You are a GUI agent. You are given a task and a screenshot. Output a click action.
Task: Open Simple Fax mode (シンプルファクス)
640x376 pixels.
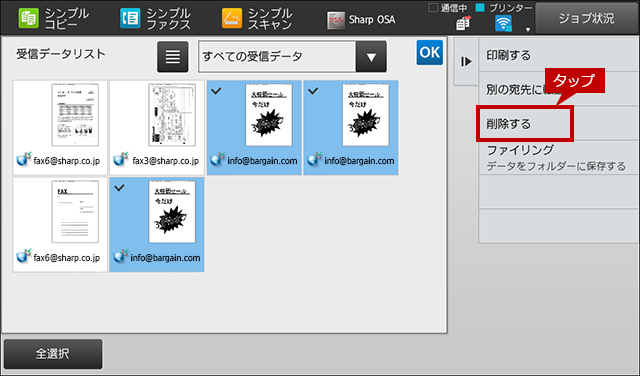[156, 19]
